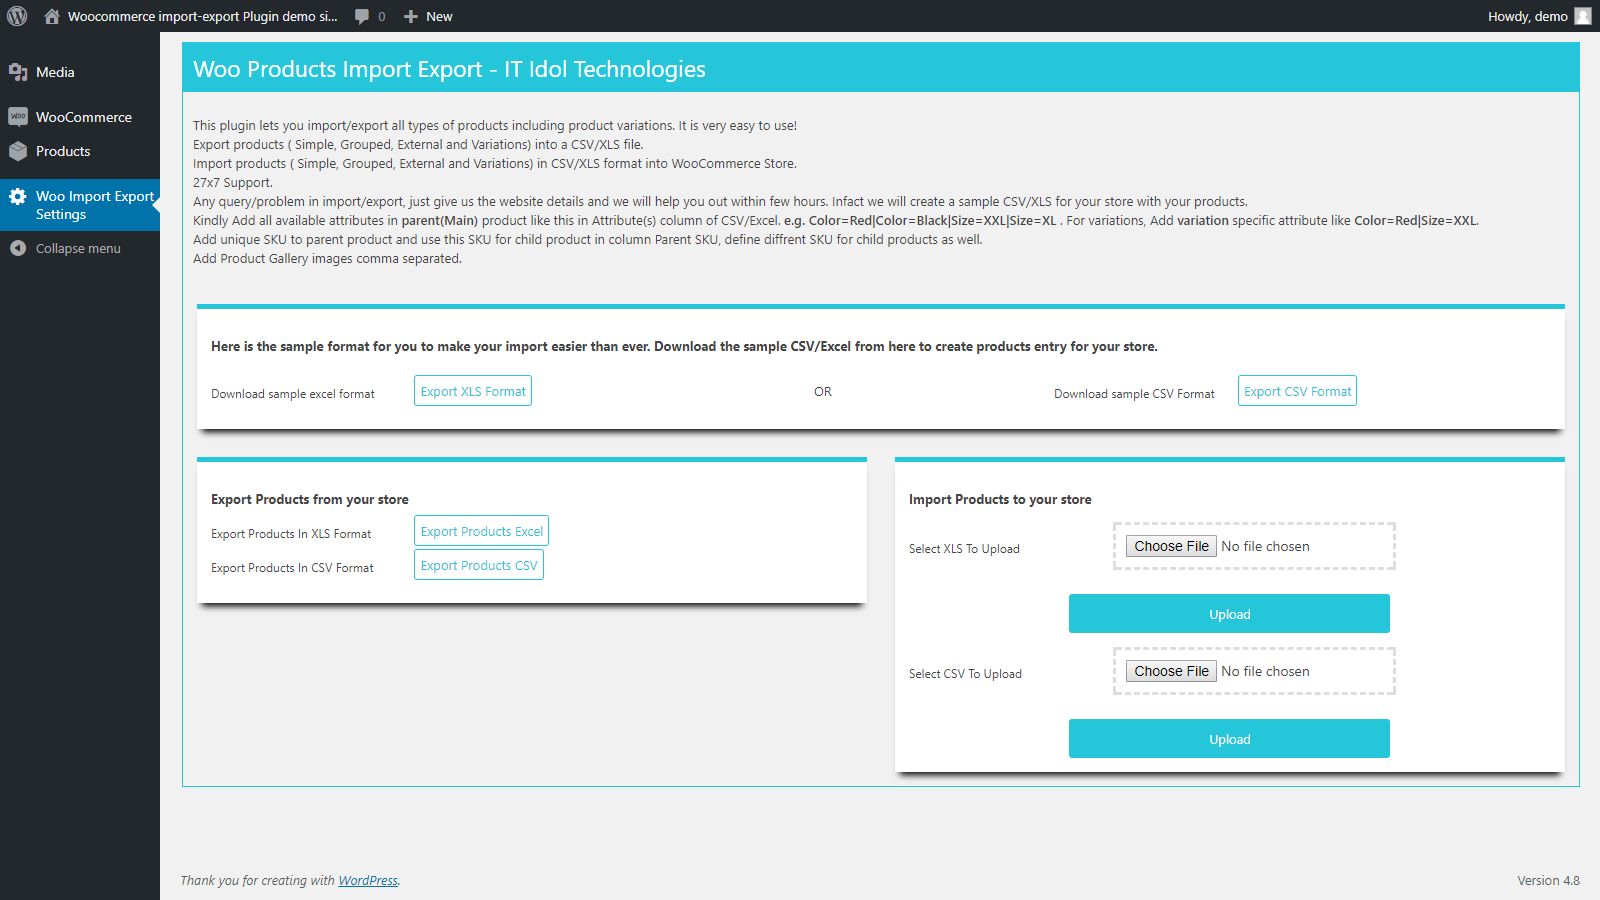Upload the selected CSV file

coord(1229,739)
